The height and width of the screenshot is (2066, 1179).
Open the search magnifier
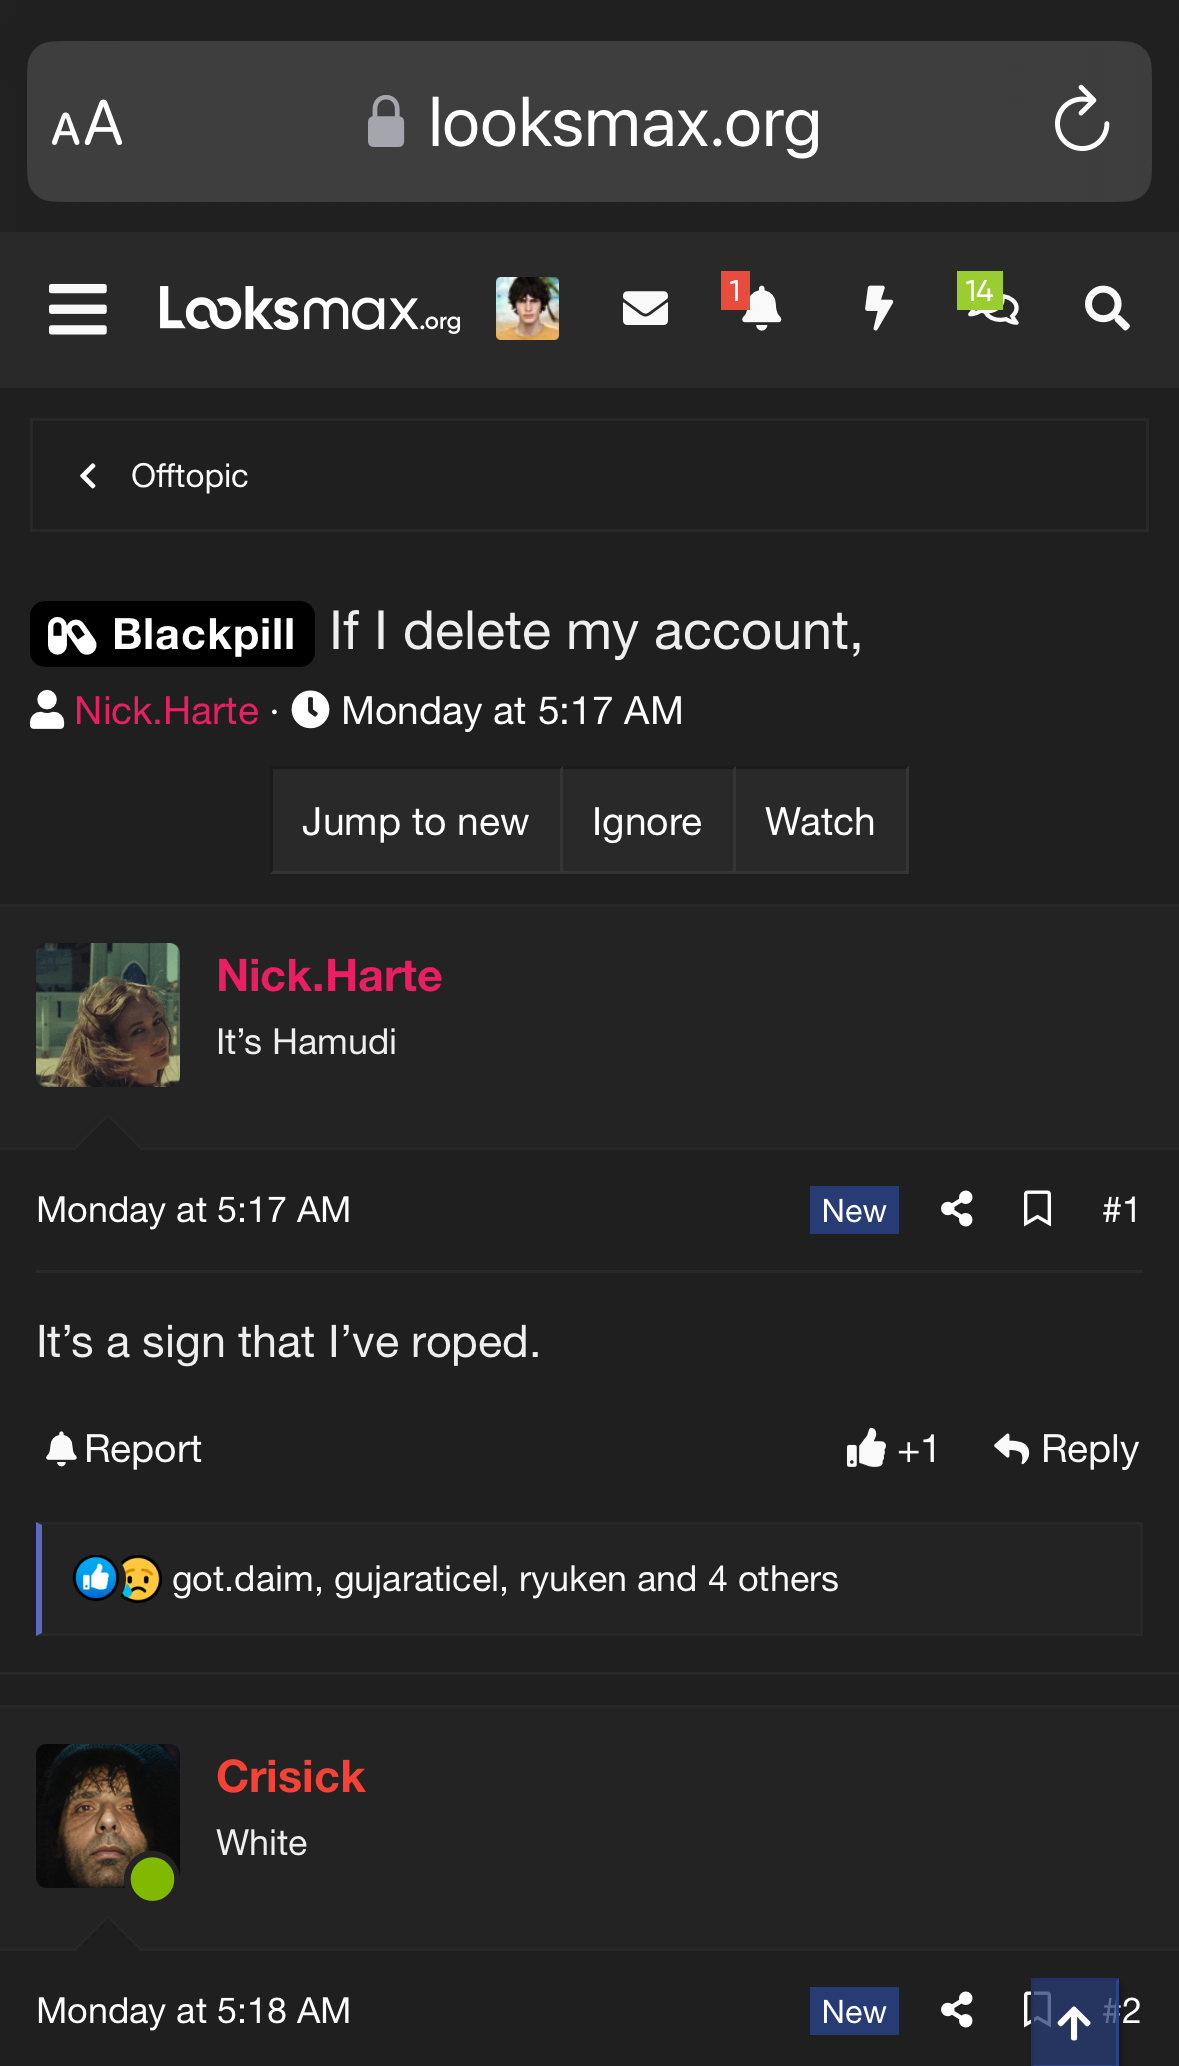coord(1107,309)
